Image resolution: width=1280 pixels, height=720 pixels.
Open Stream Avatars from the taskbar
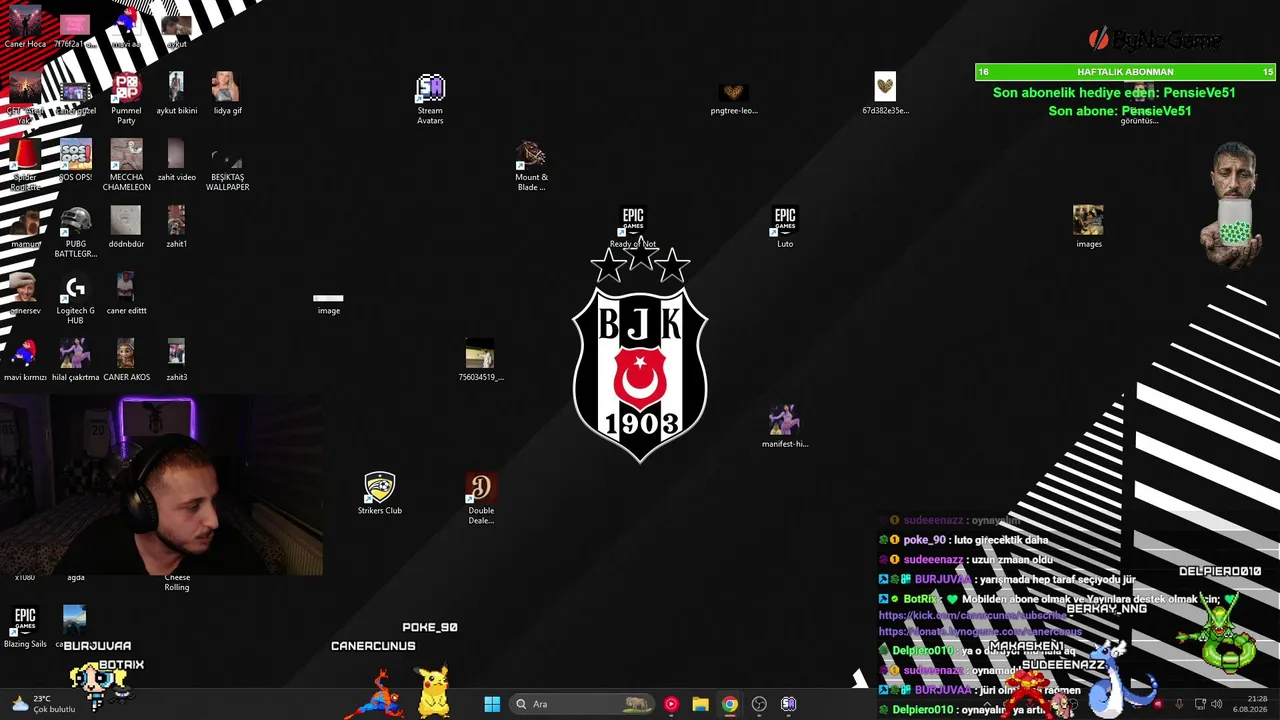788,704
